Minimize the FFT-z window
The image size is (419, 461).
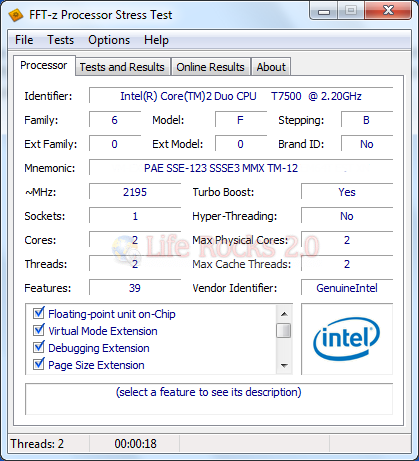[324, 11]
